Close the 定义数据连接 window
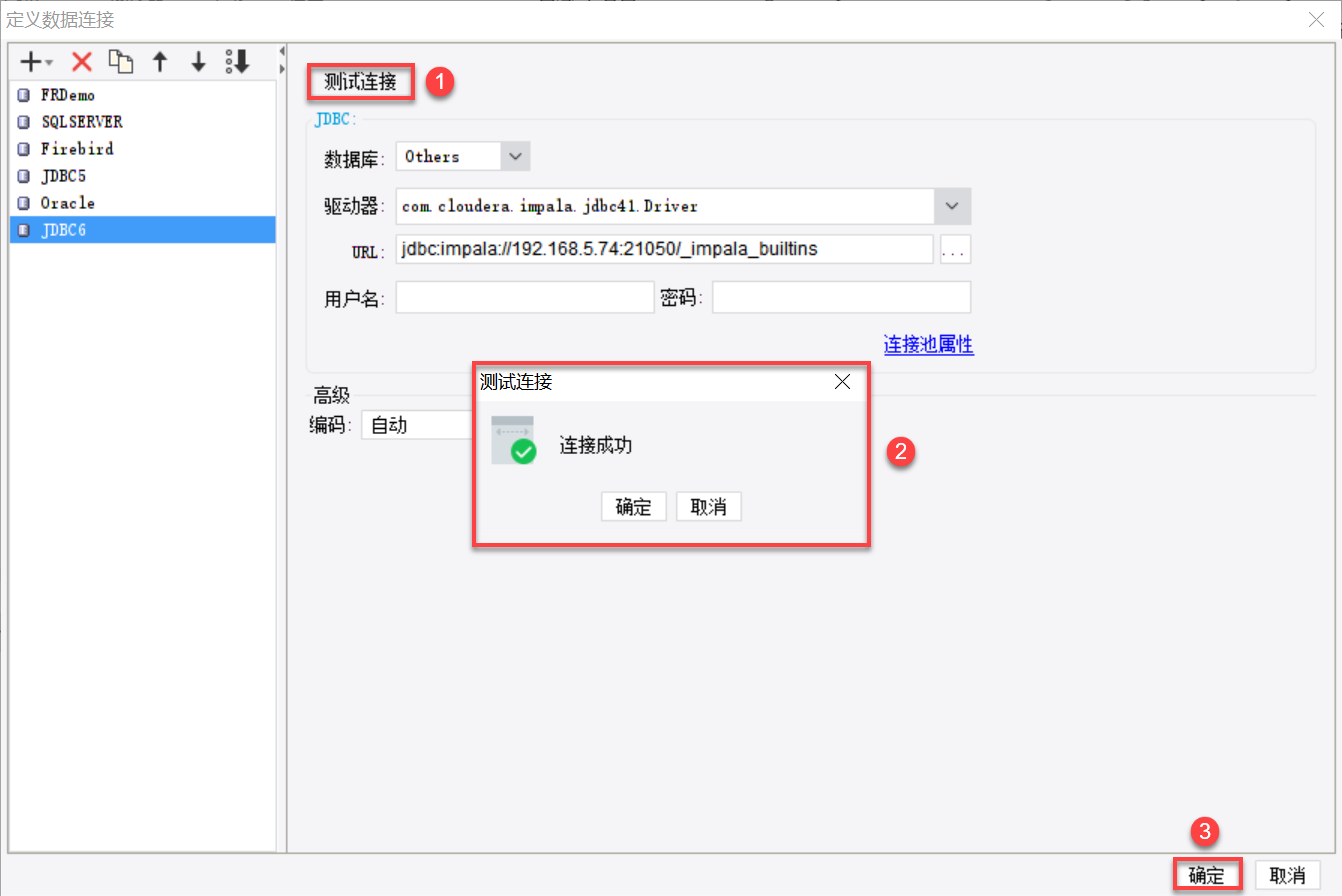The height and width of the screenshot is (896, 1342). [1316, 19]
